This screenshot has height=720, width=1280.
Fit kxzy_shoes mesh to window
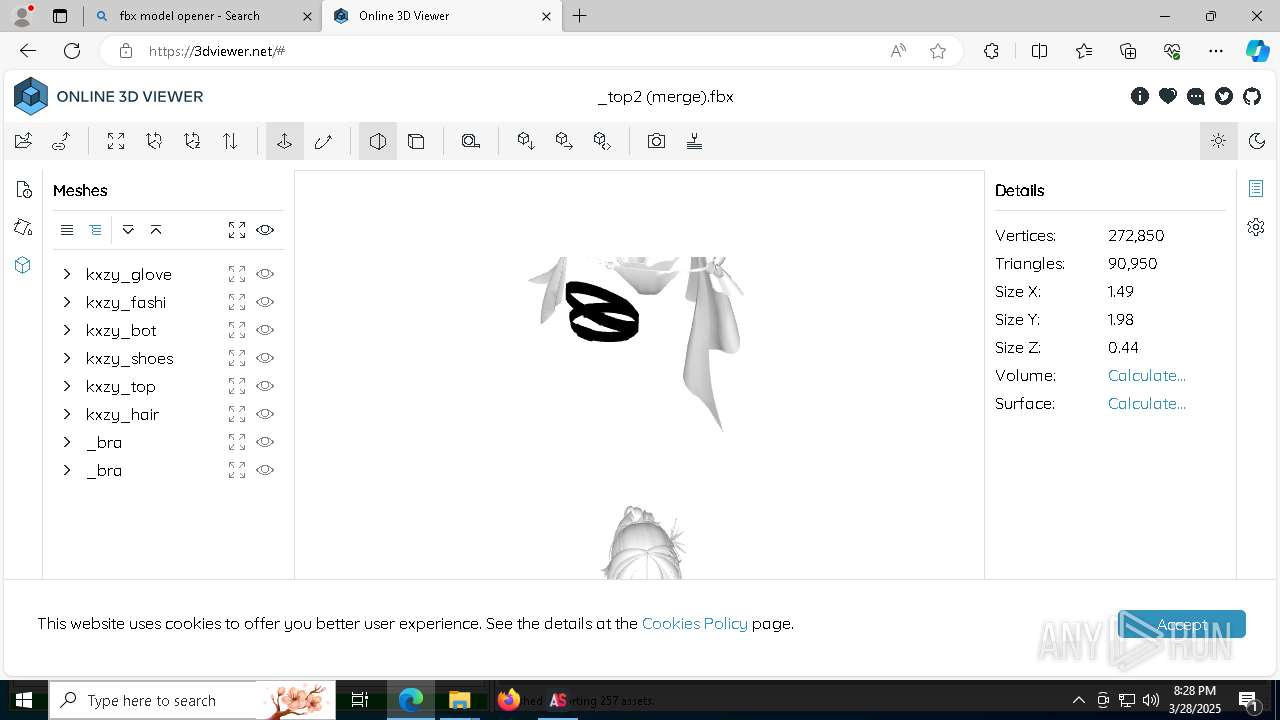click(x=237, y=358)
